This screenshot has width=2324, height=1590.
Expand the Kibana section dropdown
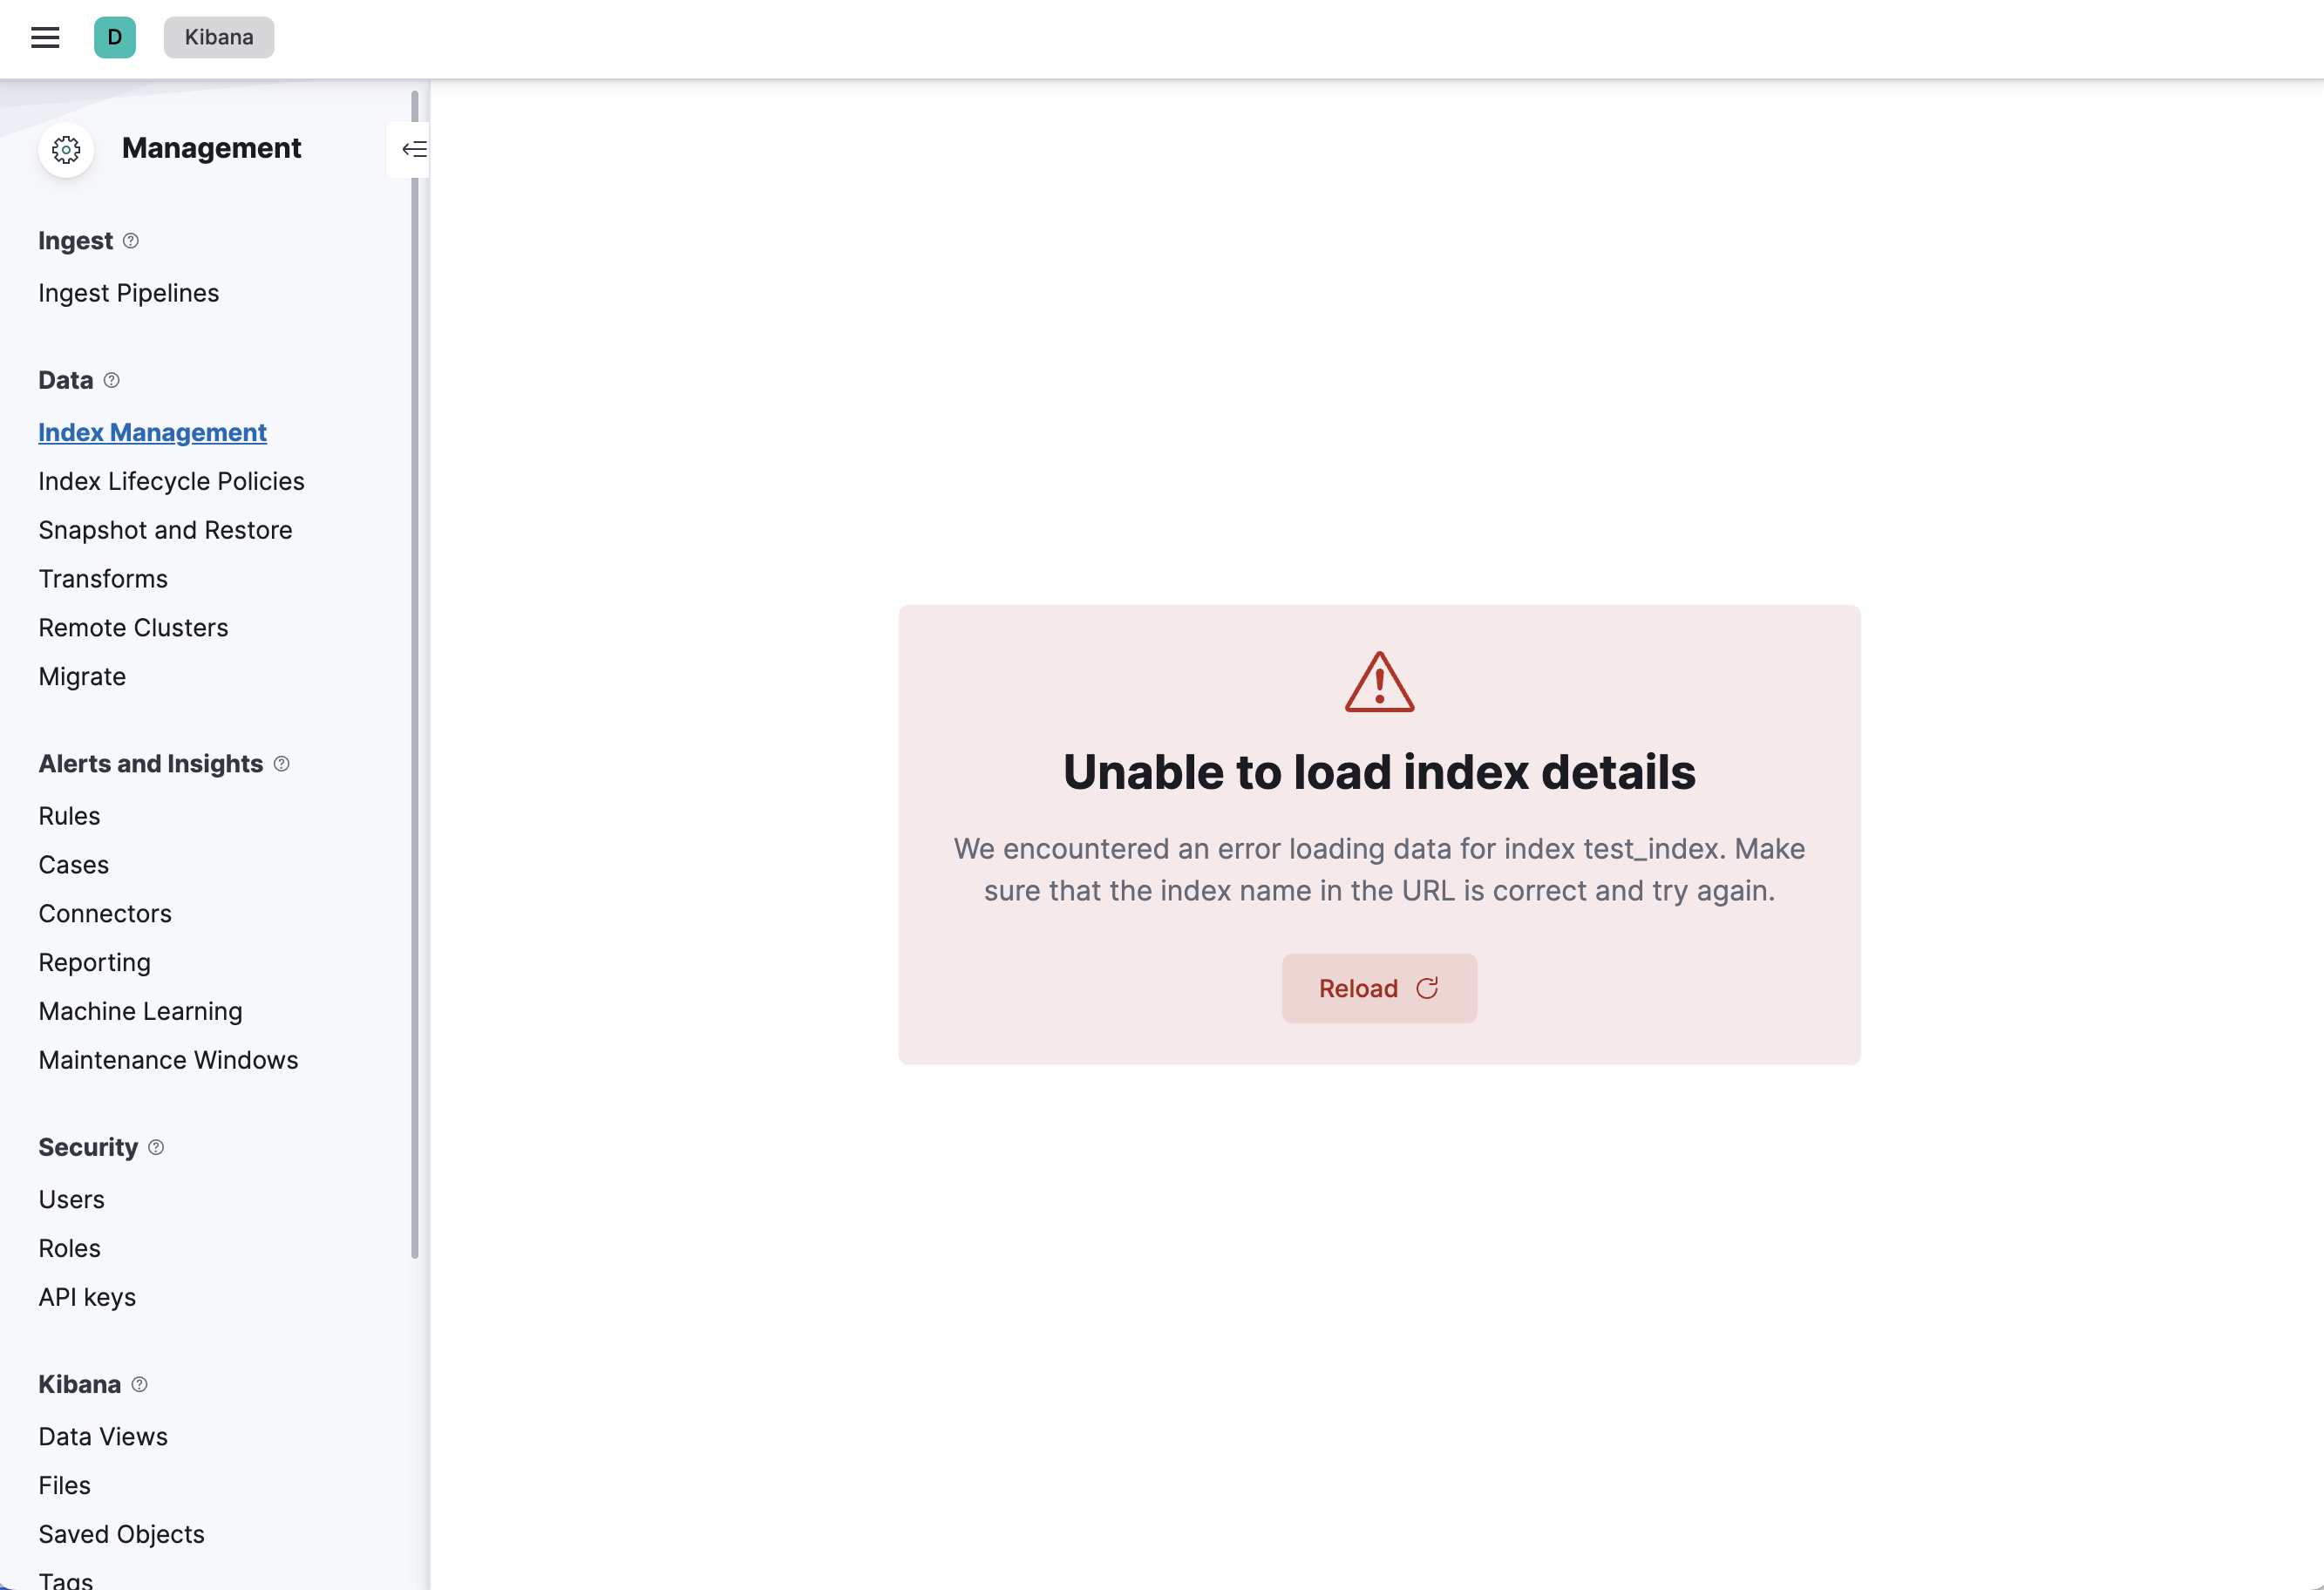tap(79, 1383)
